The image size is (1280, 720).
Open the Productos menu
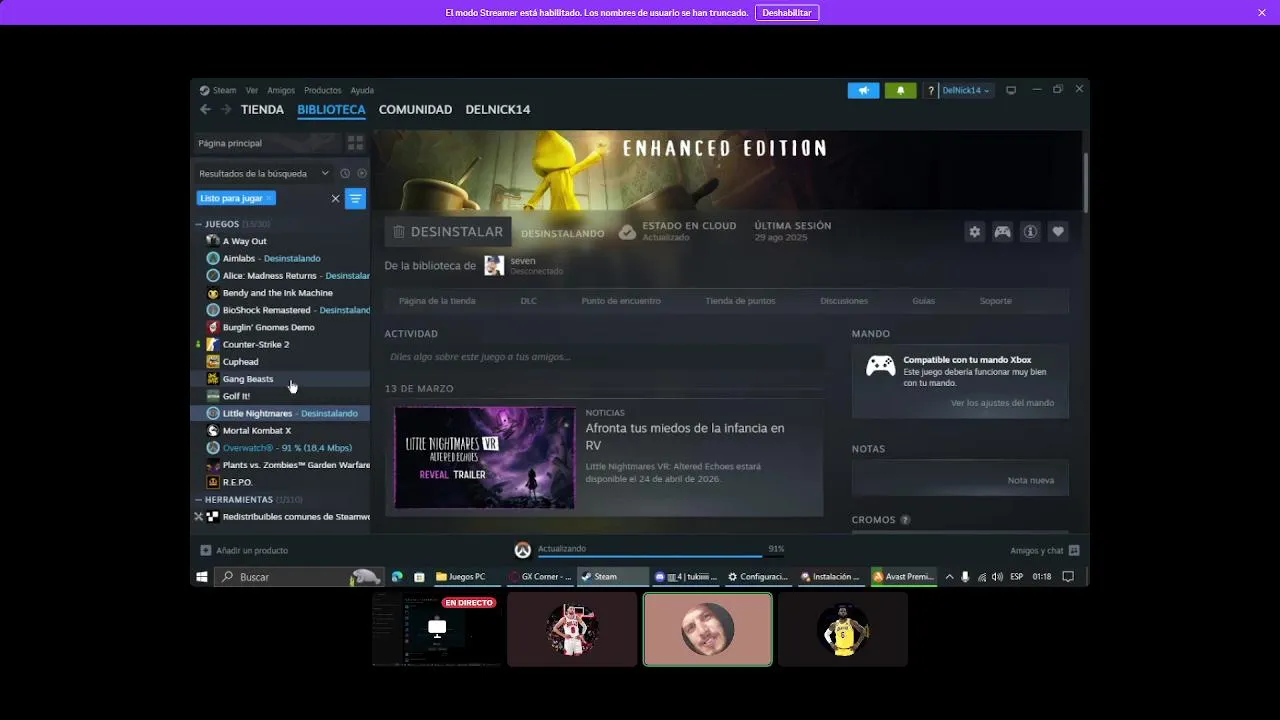[323, 90]
